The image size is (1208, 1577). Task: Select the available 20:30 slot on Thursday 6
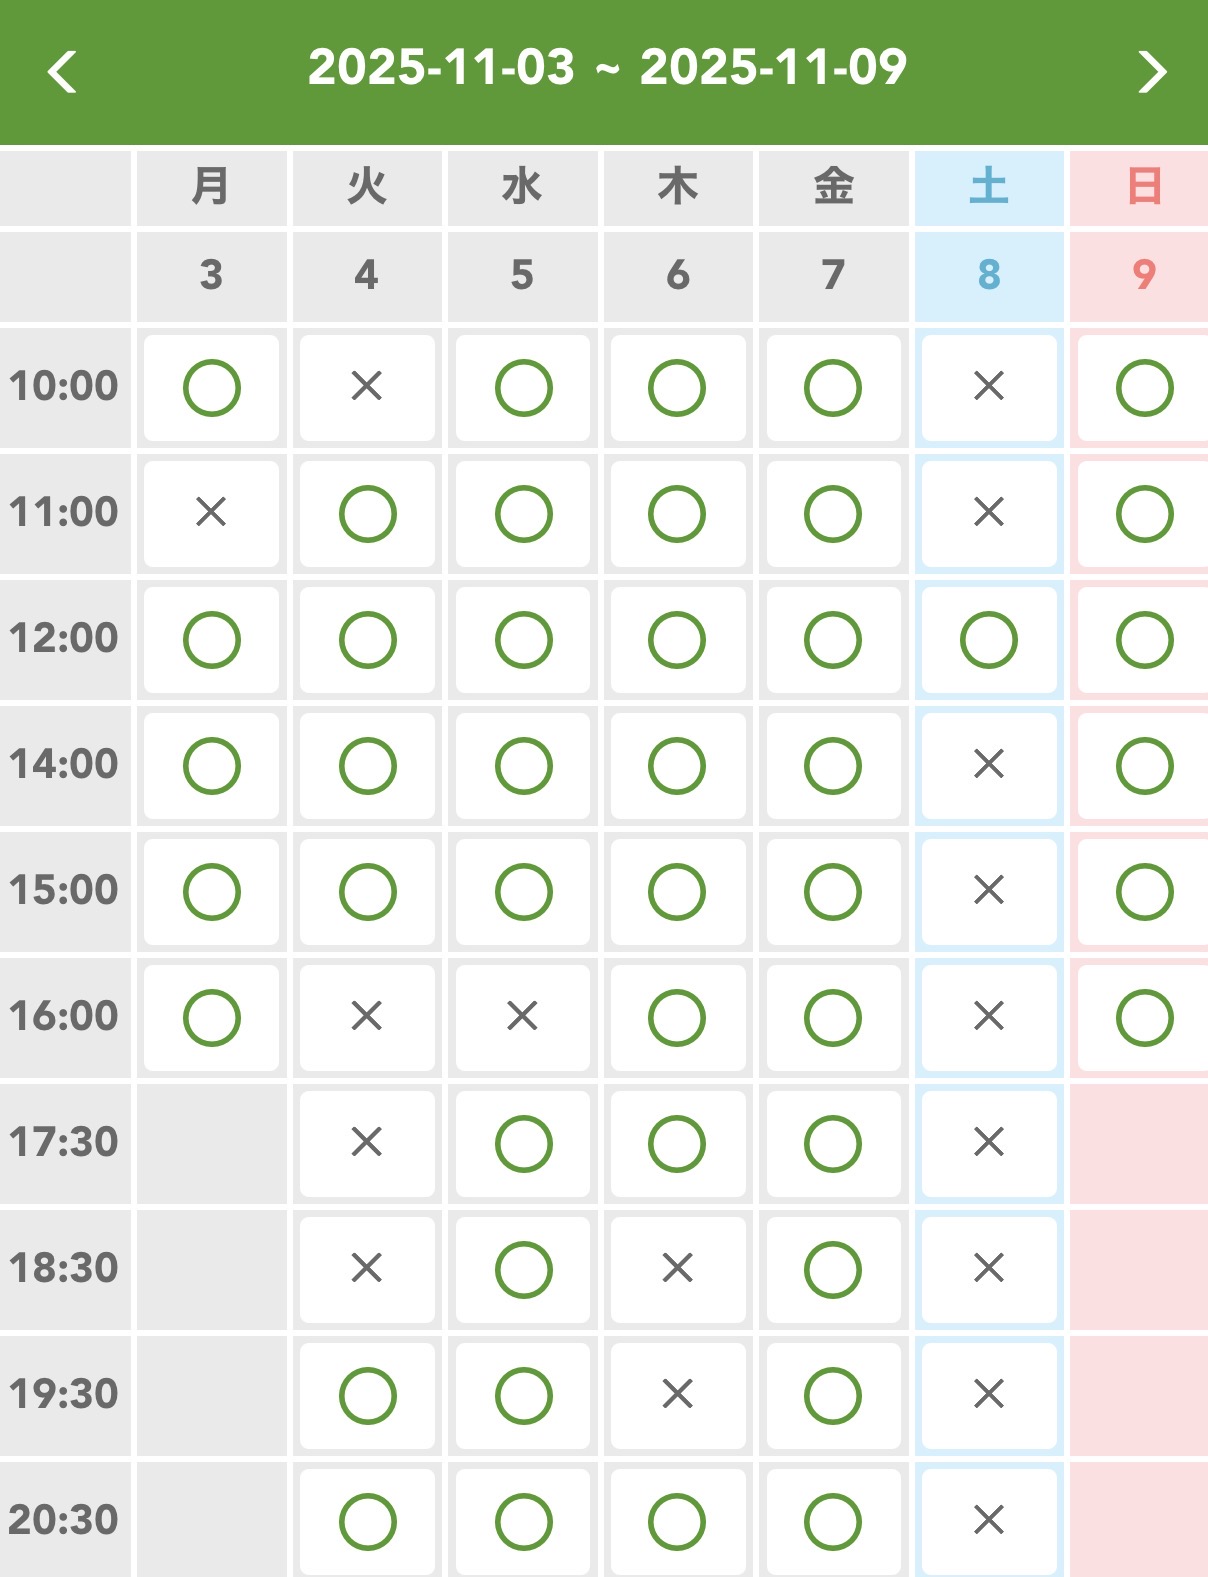[677, 1521]
